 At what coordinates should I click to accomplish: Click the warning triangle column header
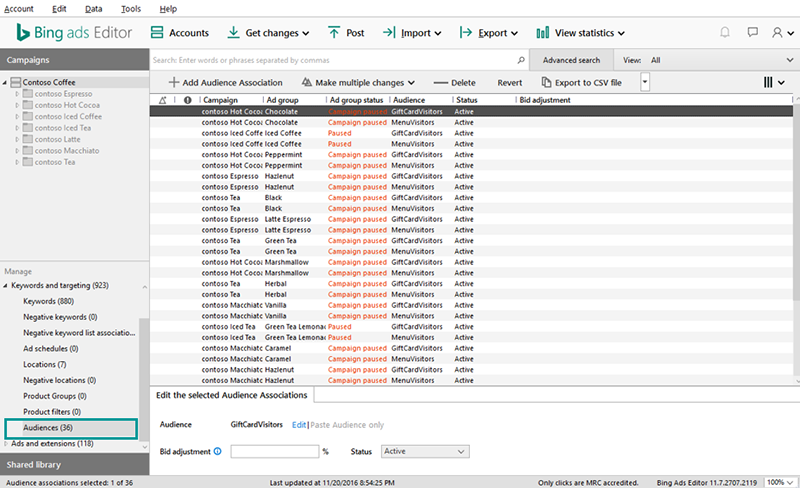coord(163,100)
